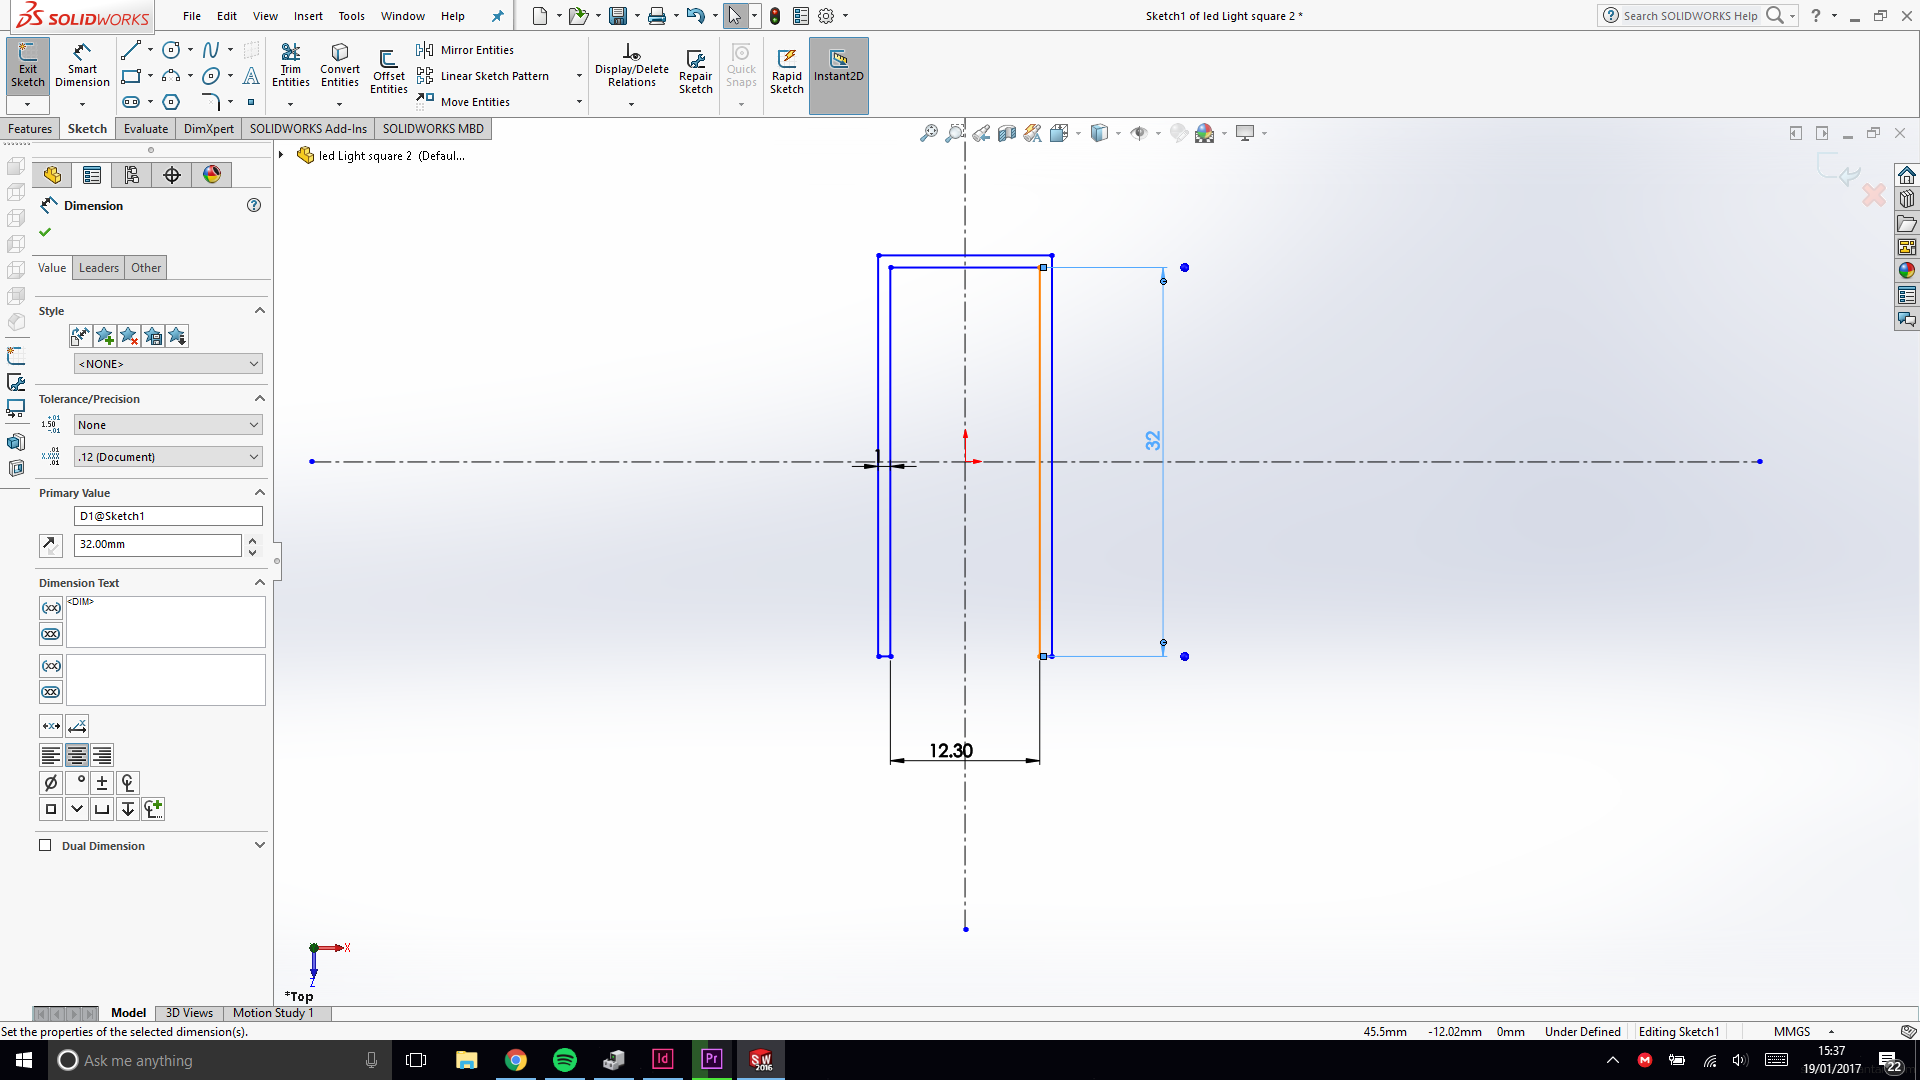Open the Appearance color wheel panel tab
This screenshot has height=1080, width=1920.
[212, 175]
